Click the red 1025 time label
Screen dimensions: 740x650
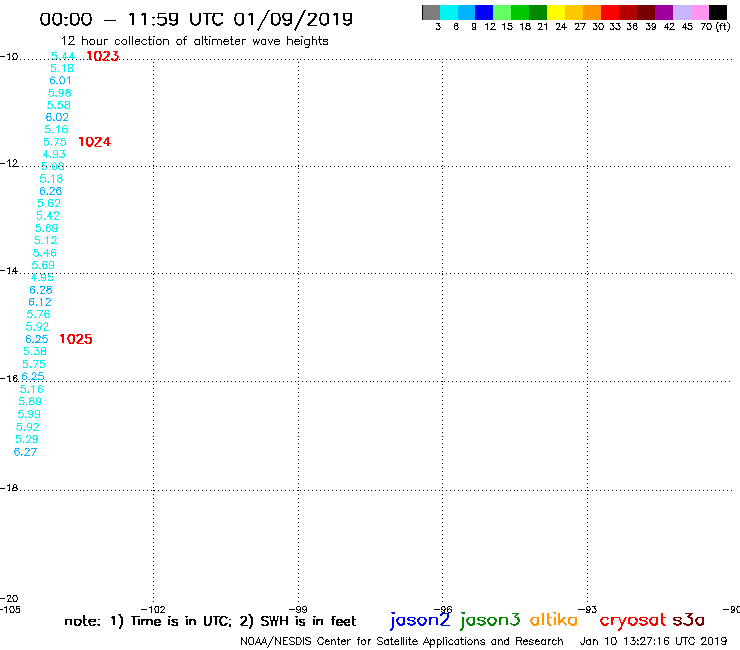(x=76, y=339)
